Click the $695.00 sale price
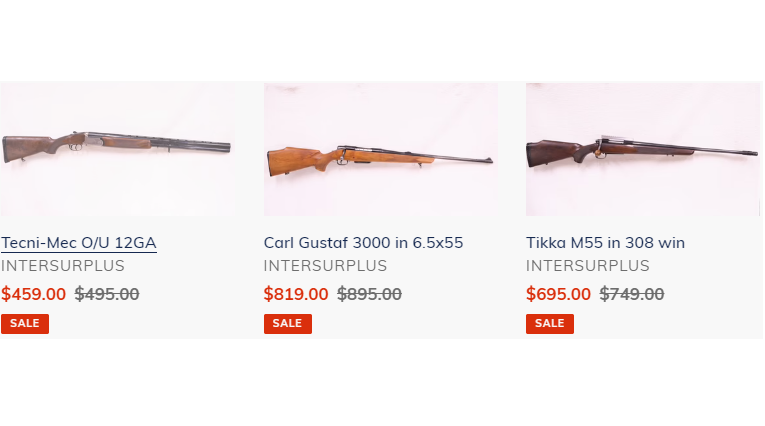The image size is (765, 426). click(x=558, y=294)
